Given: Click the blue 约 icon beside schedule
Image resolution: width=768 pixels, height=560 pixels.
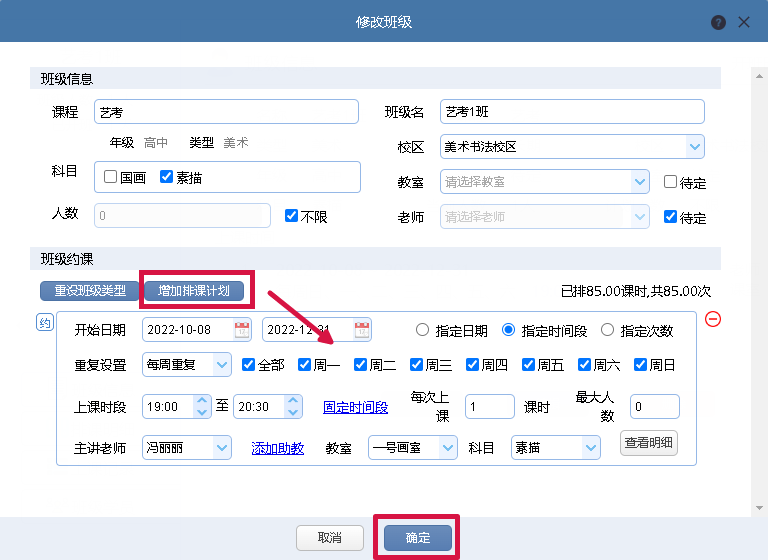Looking at the screenshot, I should pos(45,322).
